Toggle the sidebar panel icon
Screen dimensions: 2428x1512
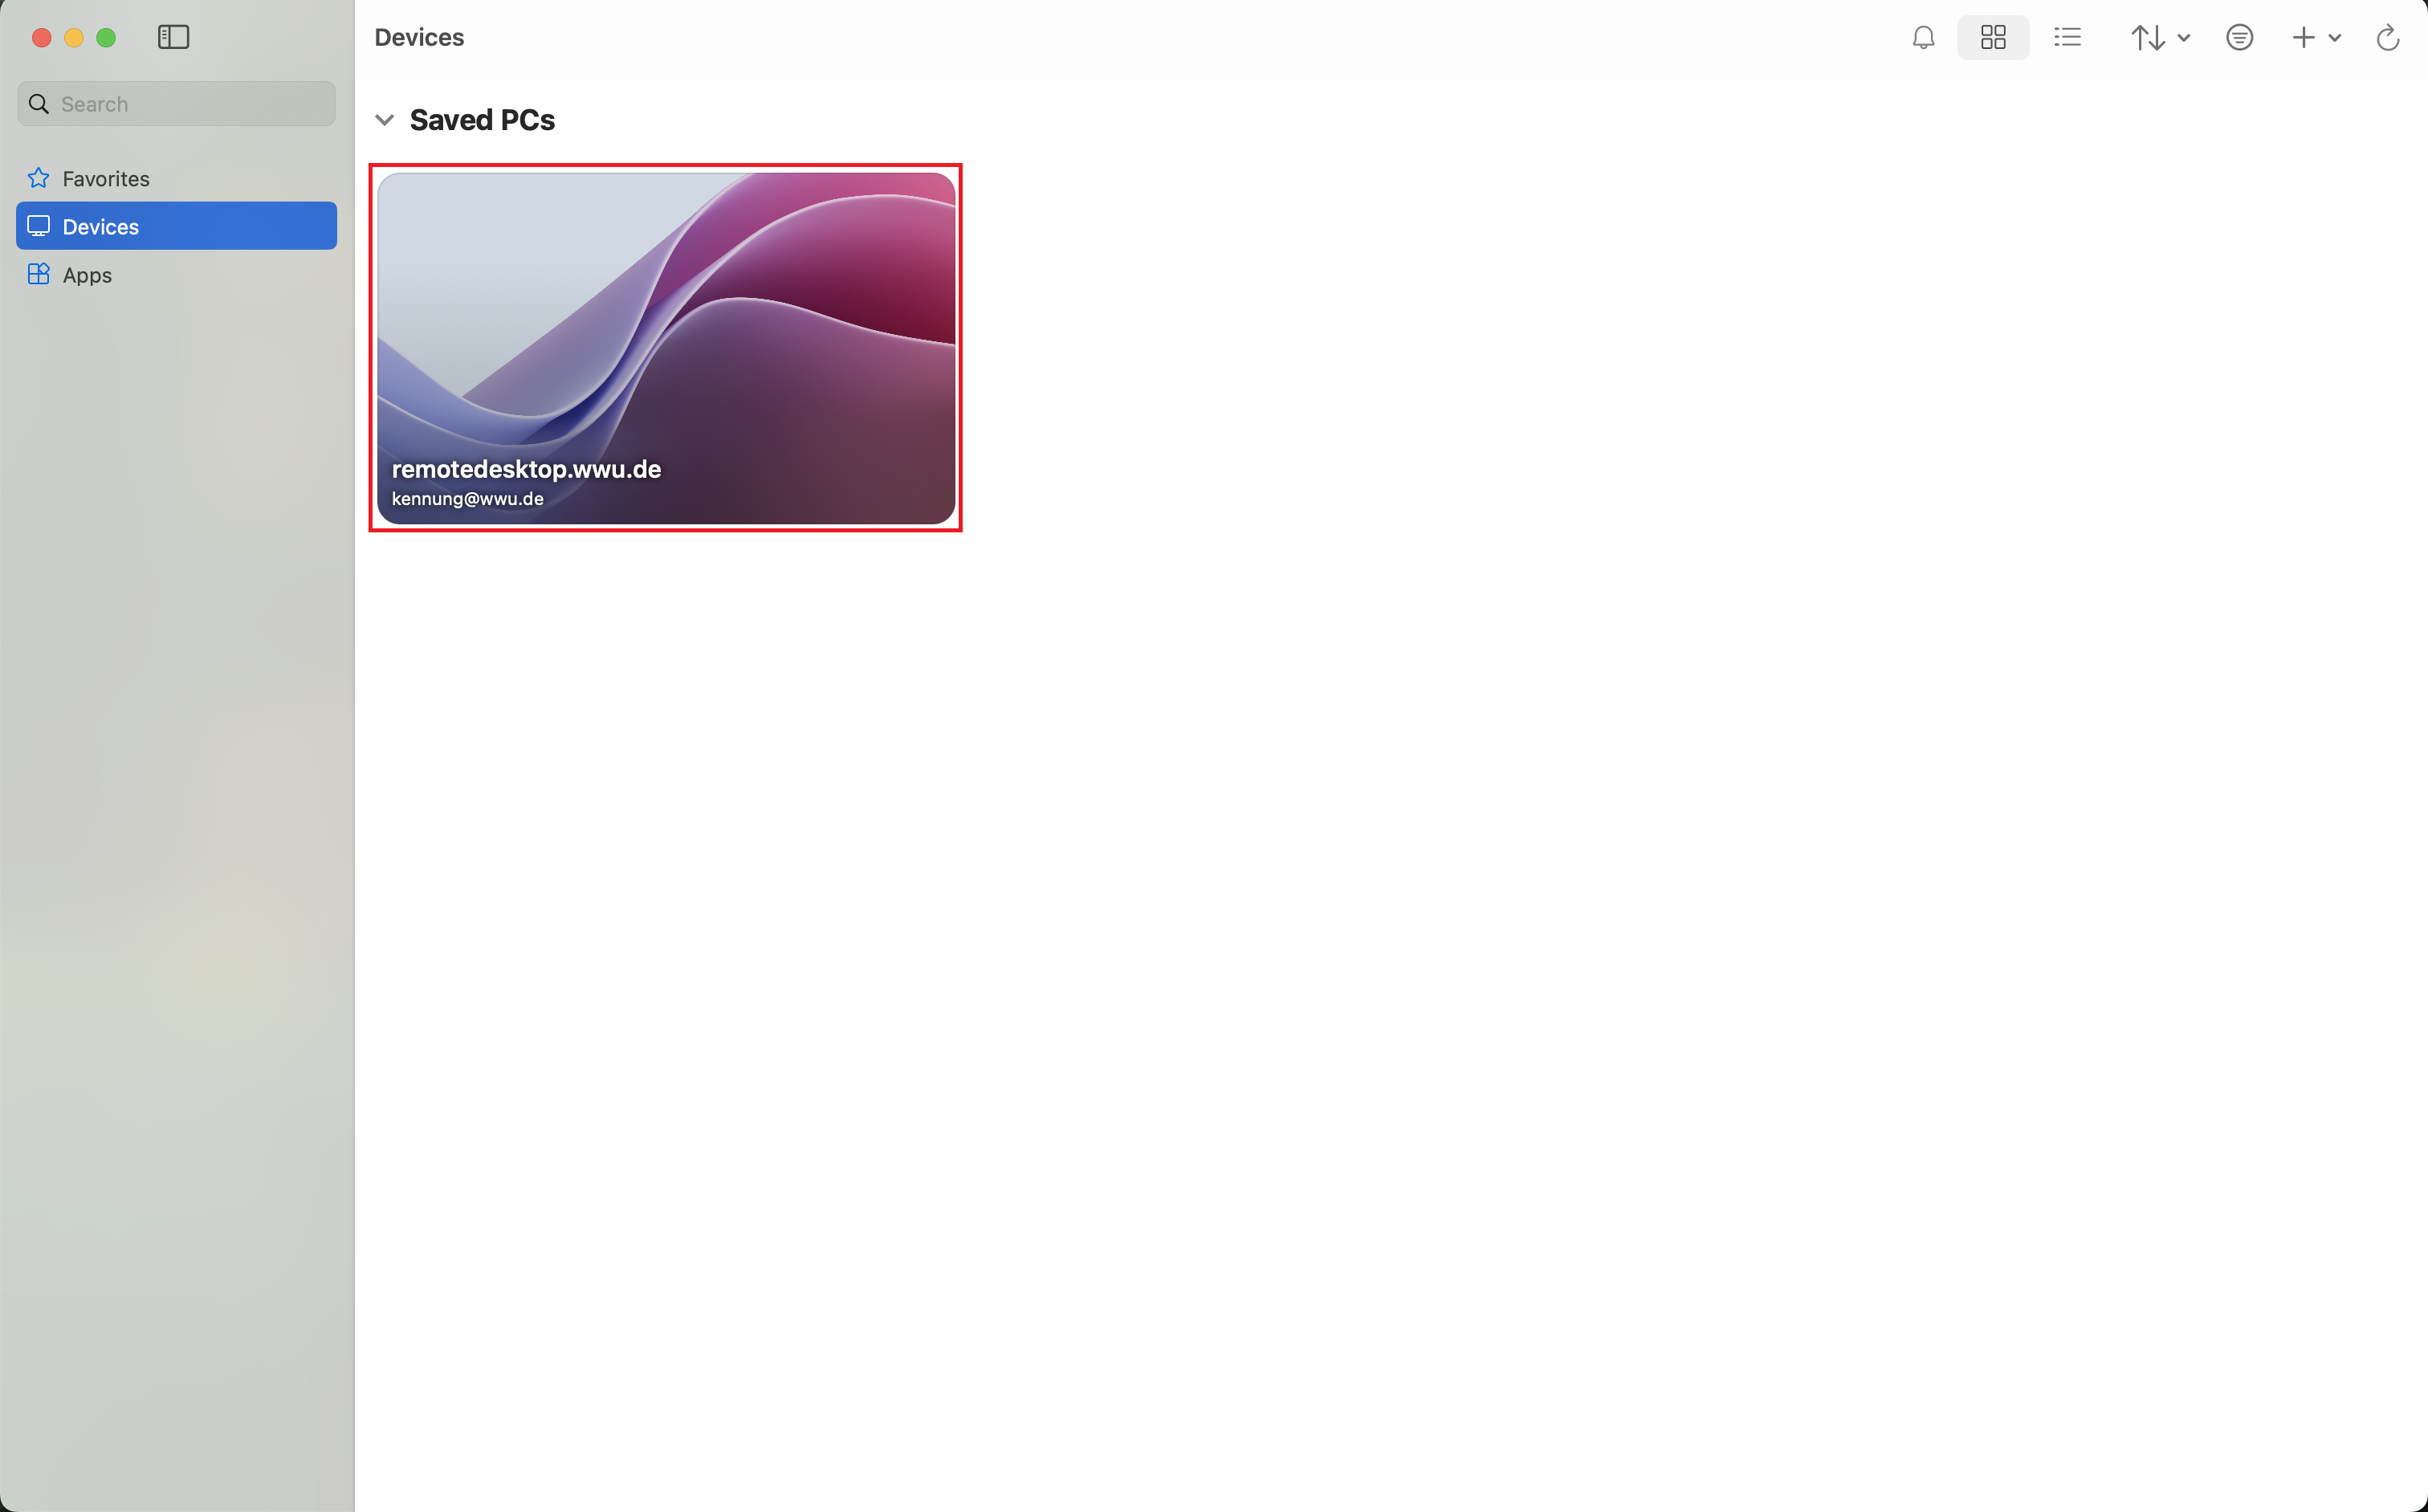coord(173,37)
